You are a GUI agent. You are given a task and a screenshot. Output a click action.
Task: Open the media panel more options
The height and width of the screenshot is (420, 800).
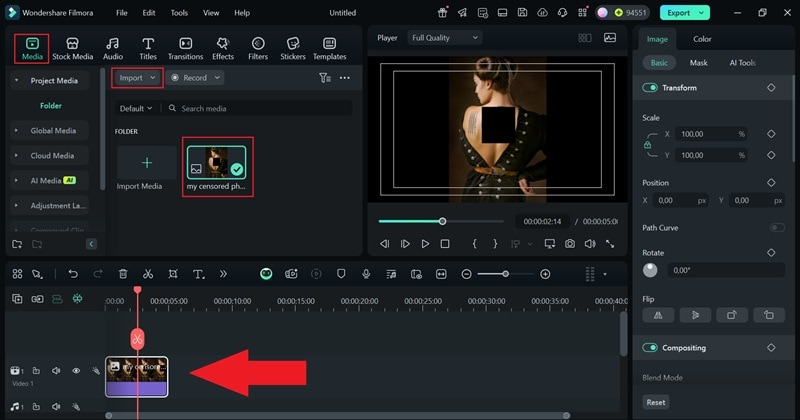coord(345,78)
